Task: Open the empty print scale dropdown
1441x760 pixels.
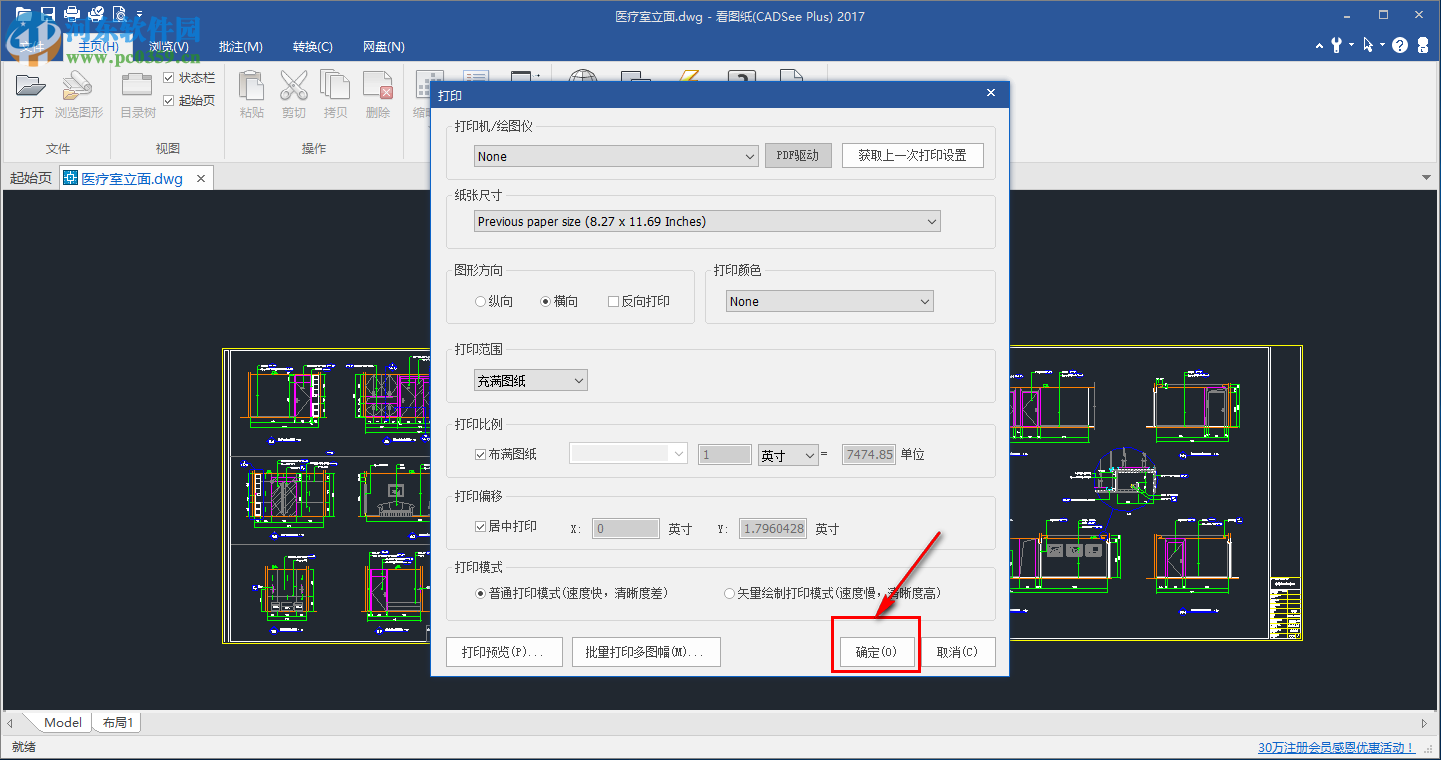Action: 628,454
